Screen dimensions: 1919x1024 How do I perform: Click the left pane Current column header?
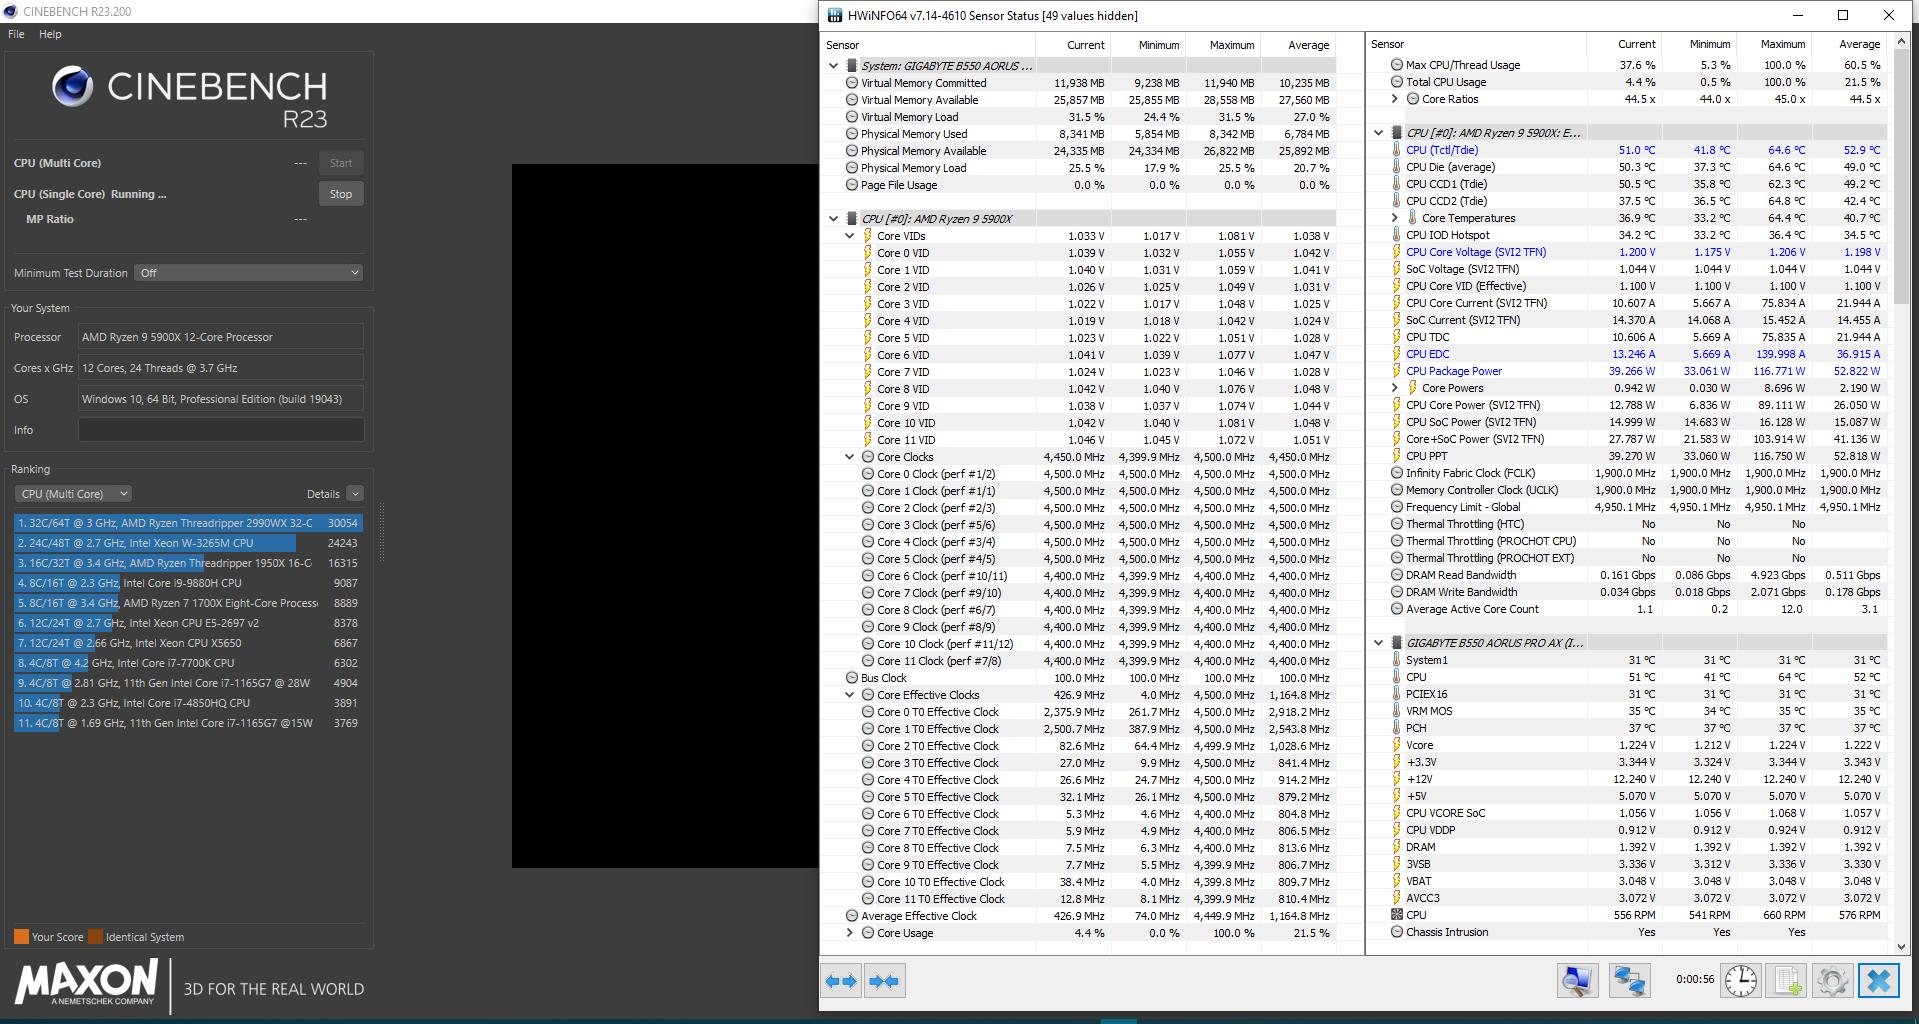1073,45
